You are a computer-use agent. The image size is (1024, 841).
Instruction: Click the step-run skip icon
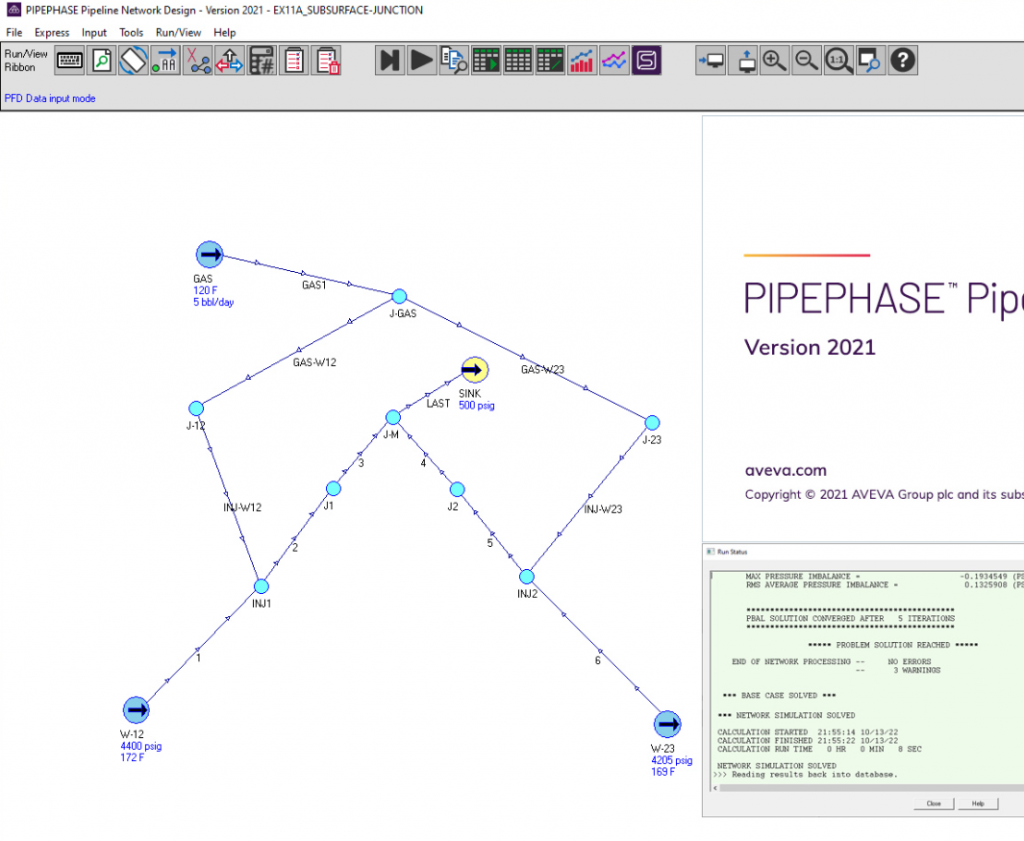click(x=390, y=61)
